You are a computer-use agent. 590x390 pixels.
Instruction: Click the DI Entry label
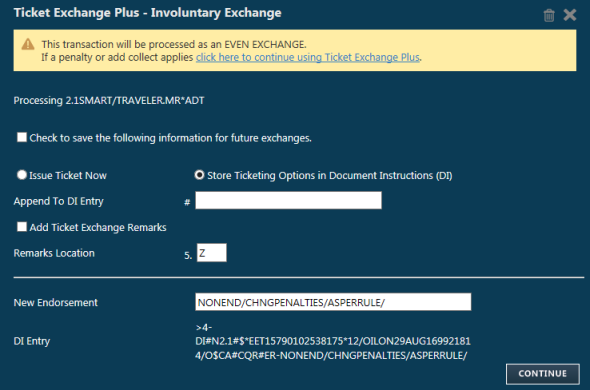[32, 341]
